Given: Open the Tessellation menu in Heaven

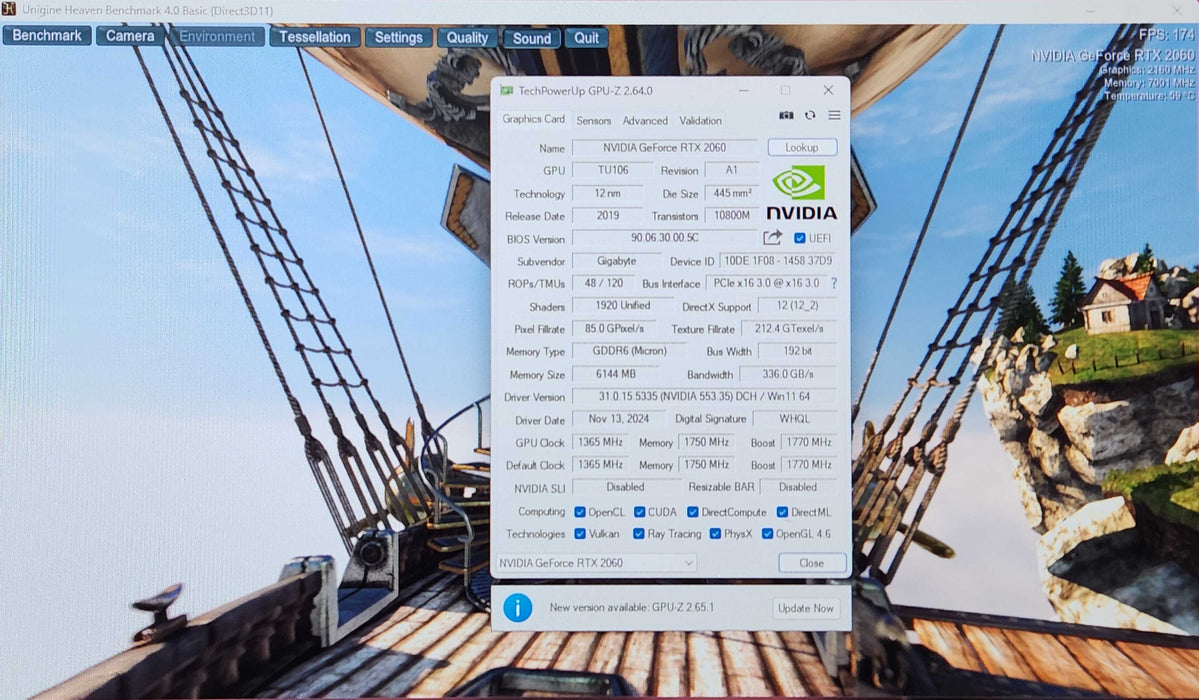Looking at the screenshot, I should [314, 37].
